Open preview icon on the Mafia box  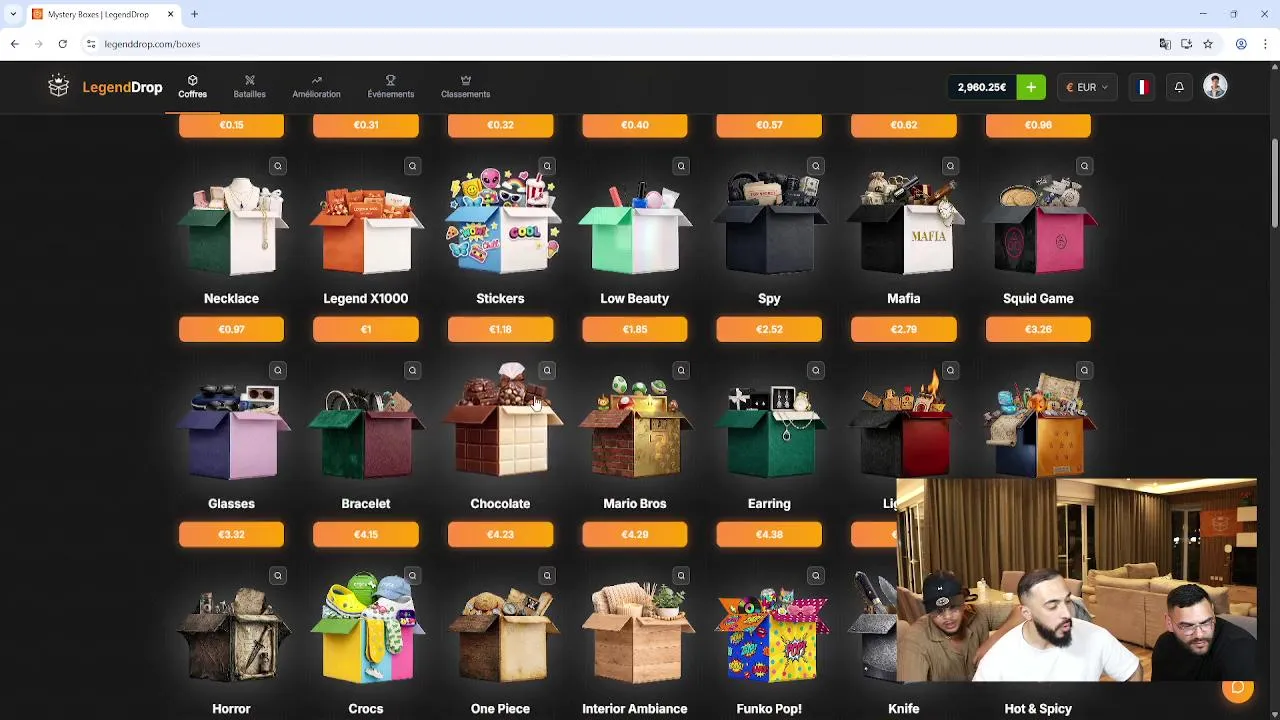950,166
